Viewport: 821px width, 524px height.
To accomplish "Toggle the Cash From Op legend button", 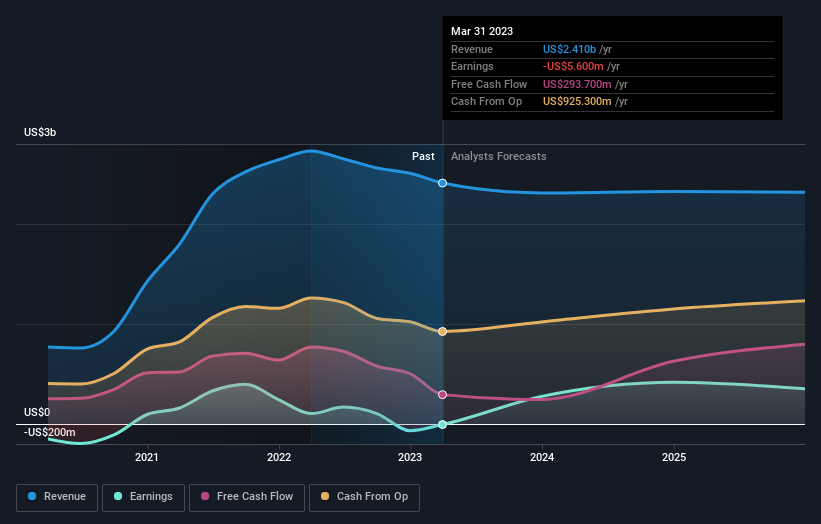I will (364, 497).
